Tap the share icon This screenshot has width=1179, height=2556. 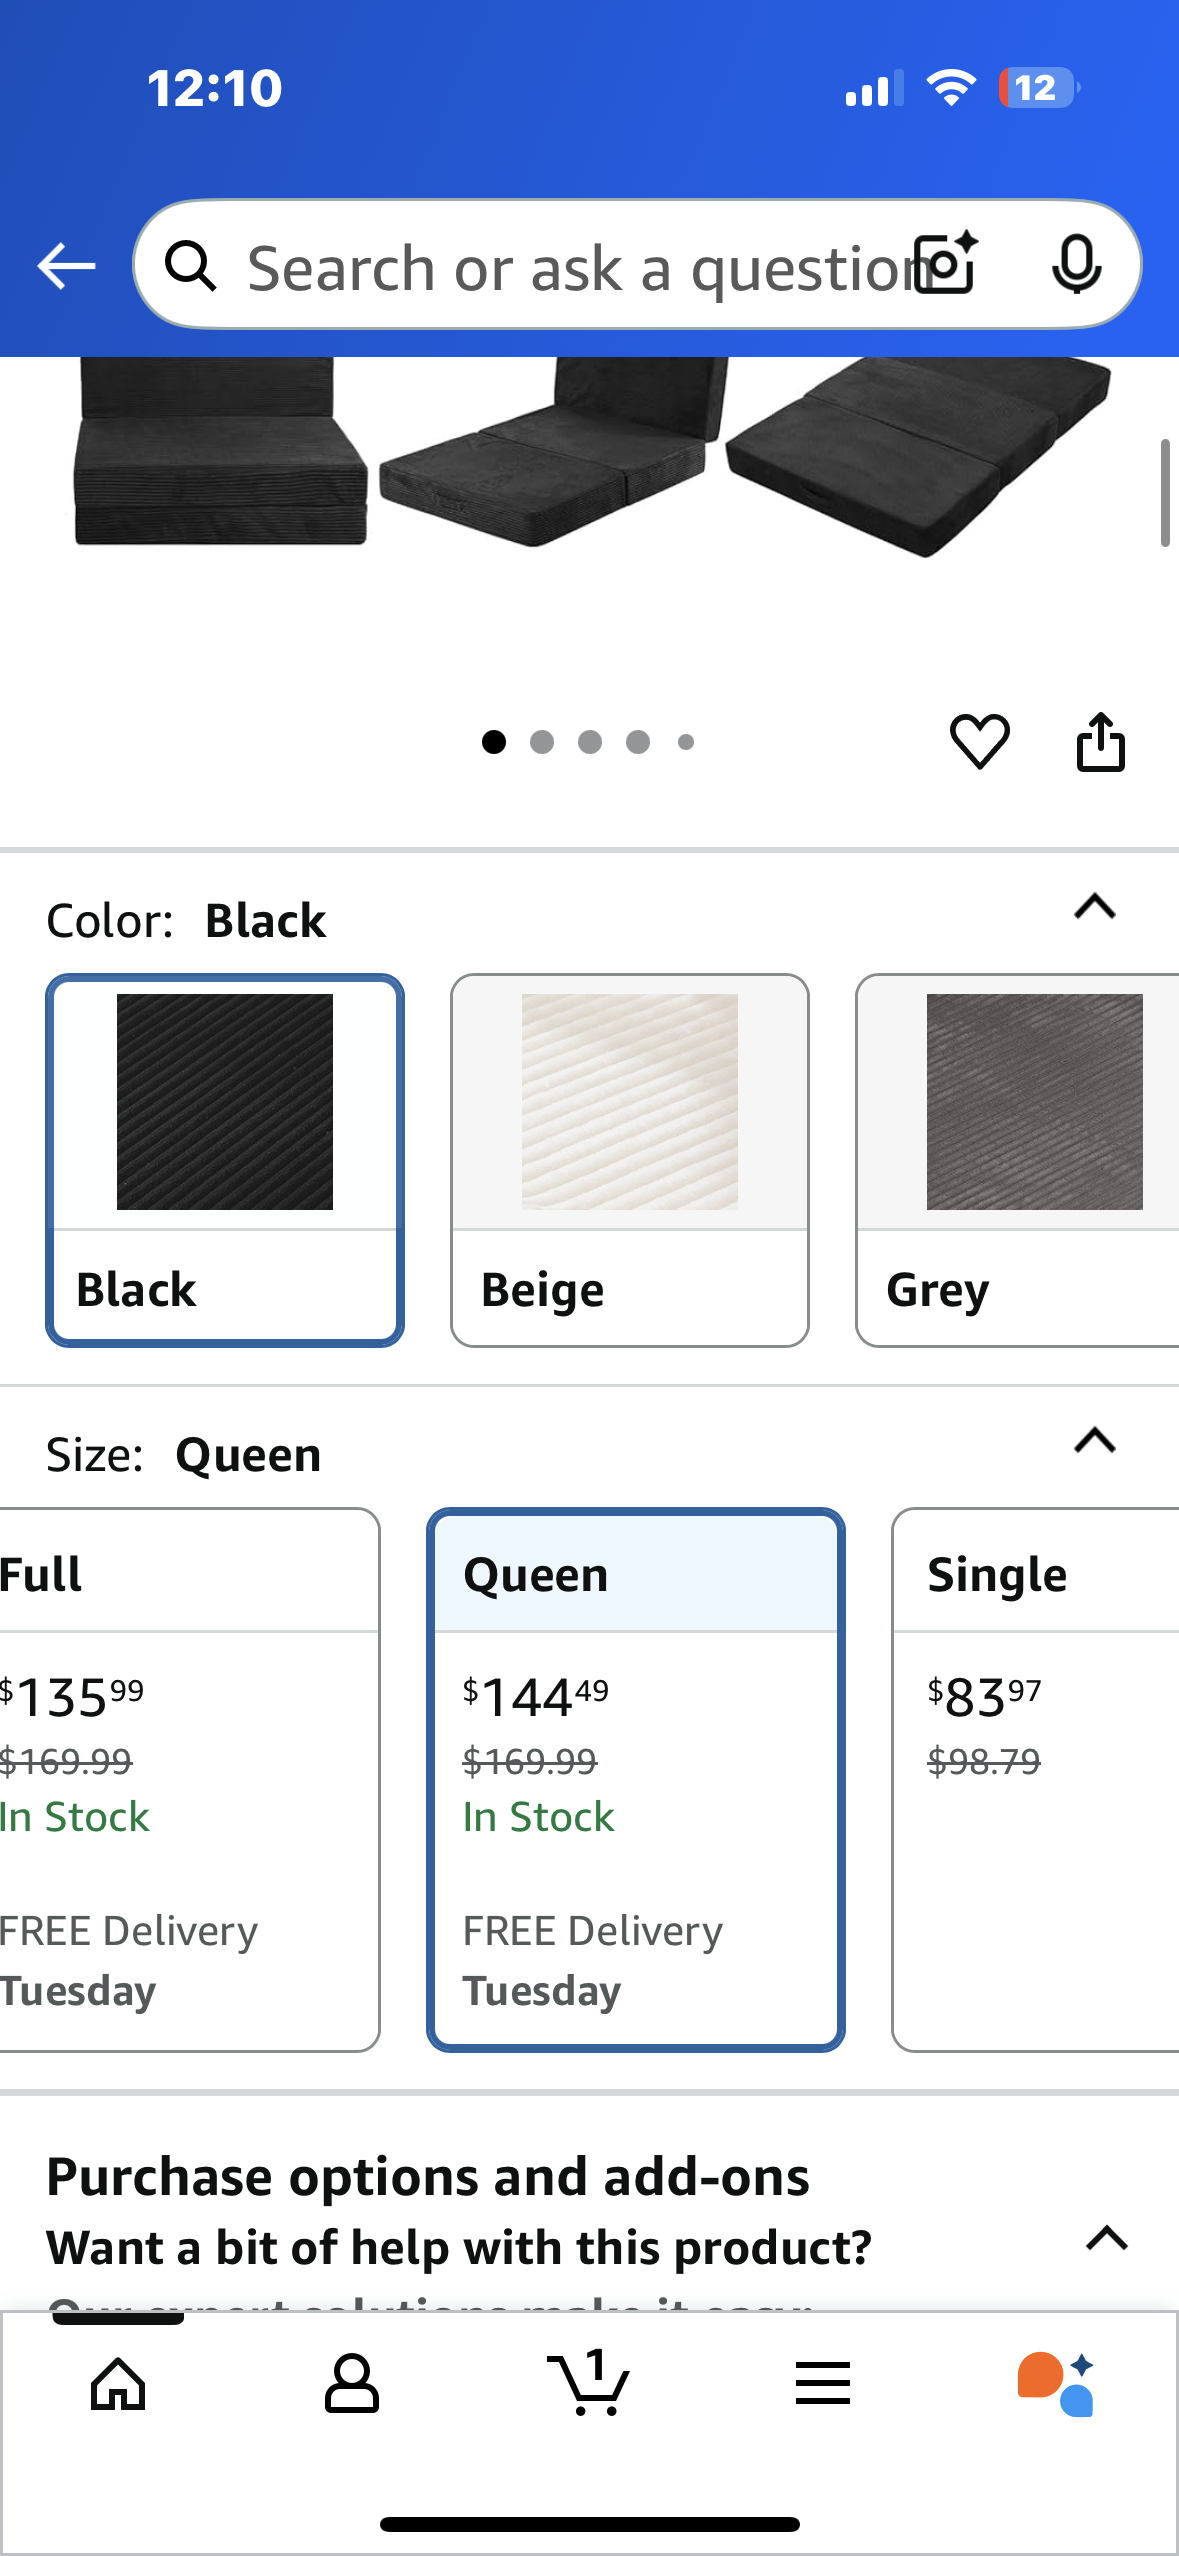(x=1100, y=742)
